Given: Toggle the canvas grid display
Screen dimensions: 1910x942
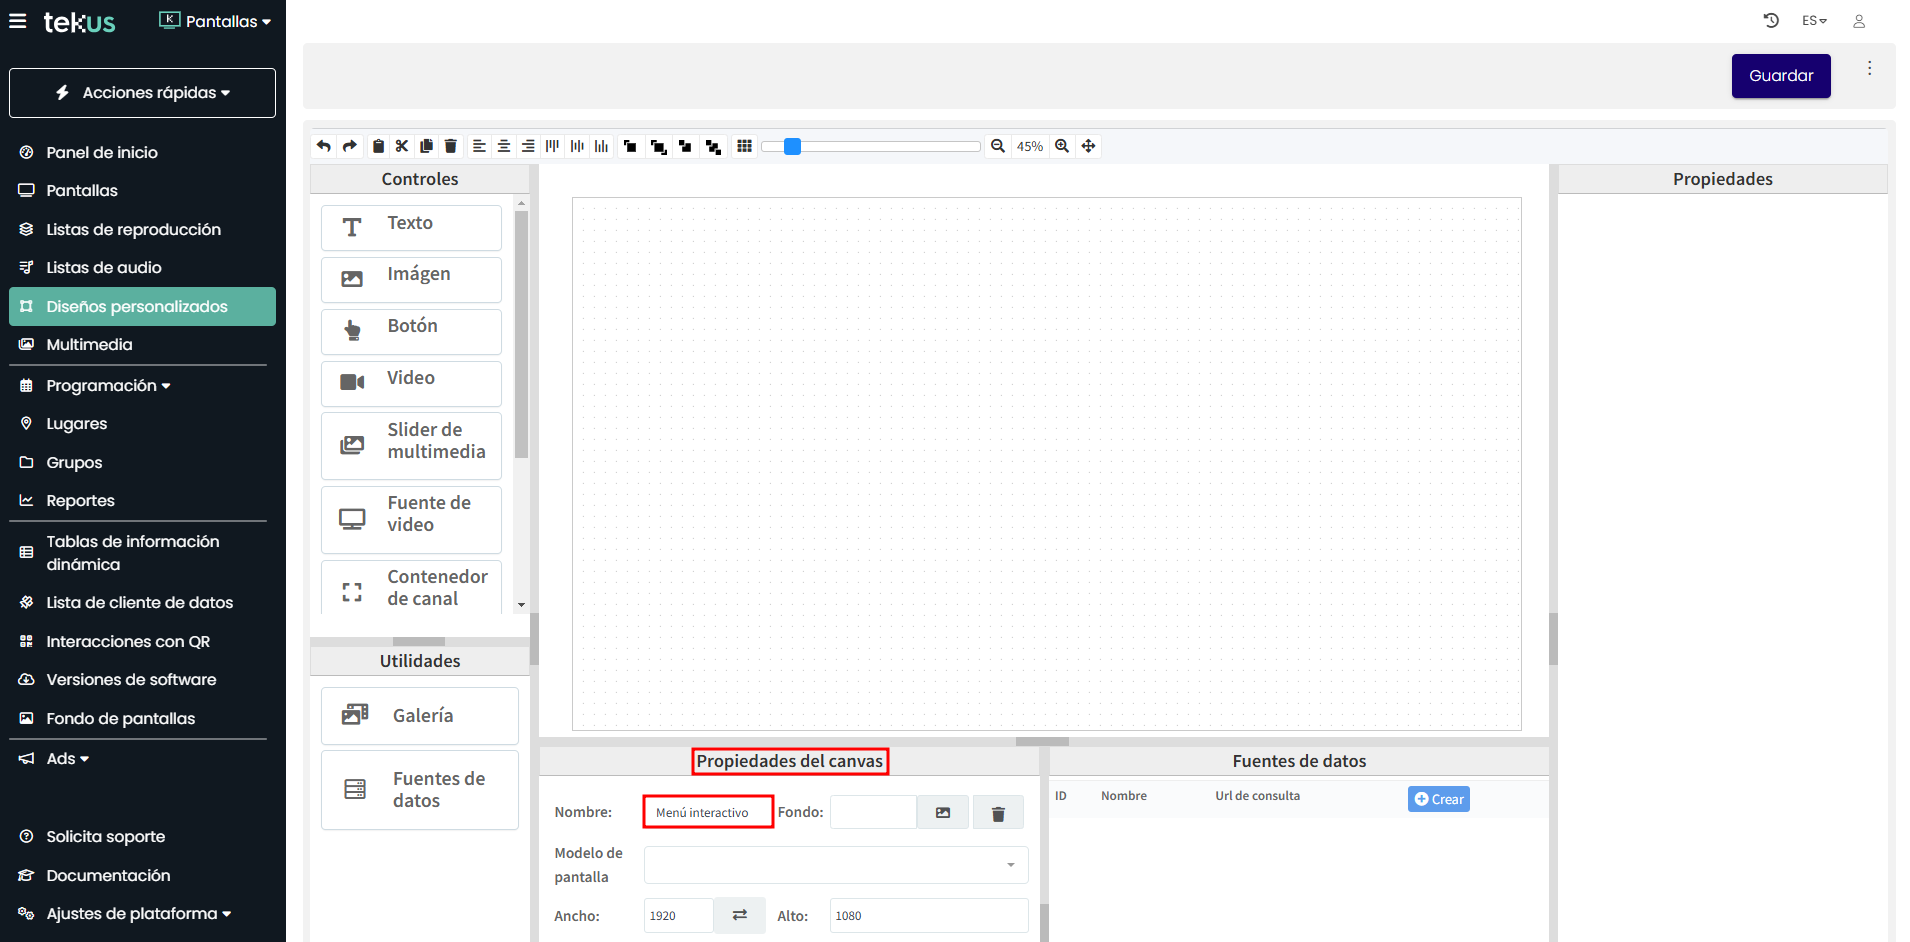Looking at the screenshot, I should [744, 146].
